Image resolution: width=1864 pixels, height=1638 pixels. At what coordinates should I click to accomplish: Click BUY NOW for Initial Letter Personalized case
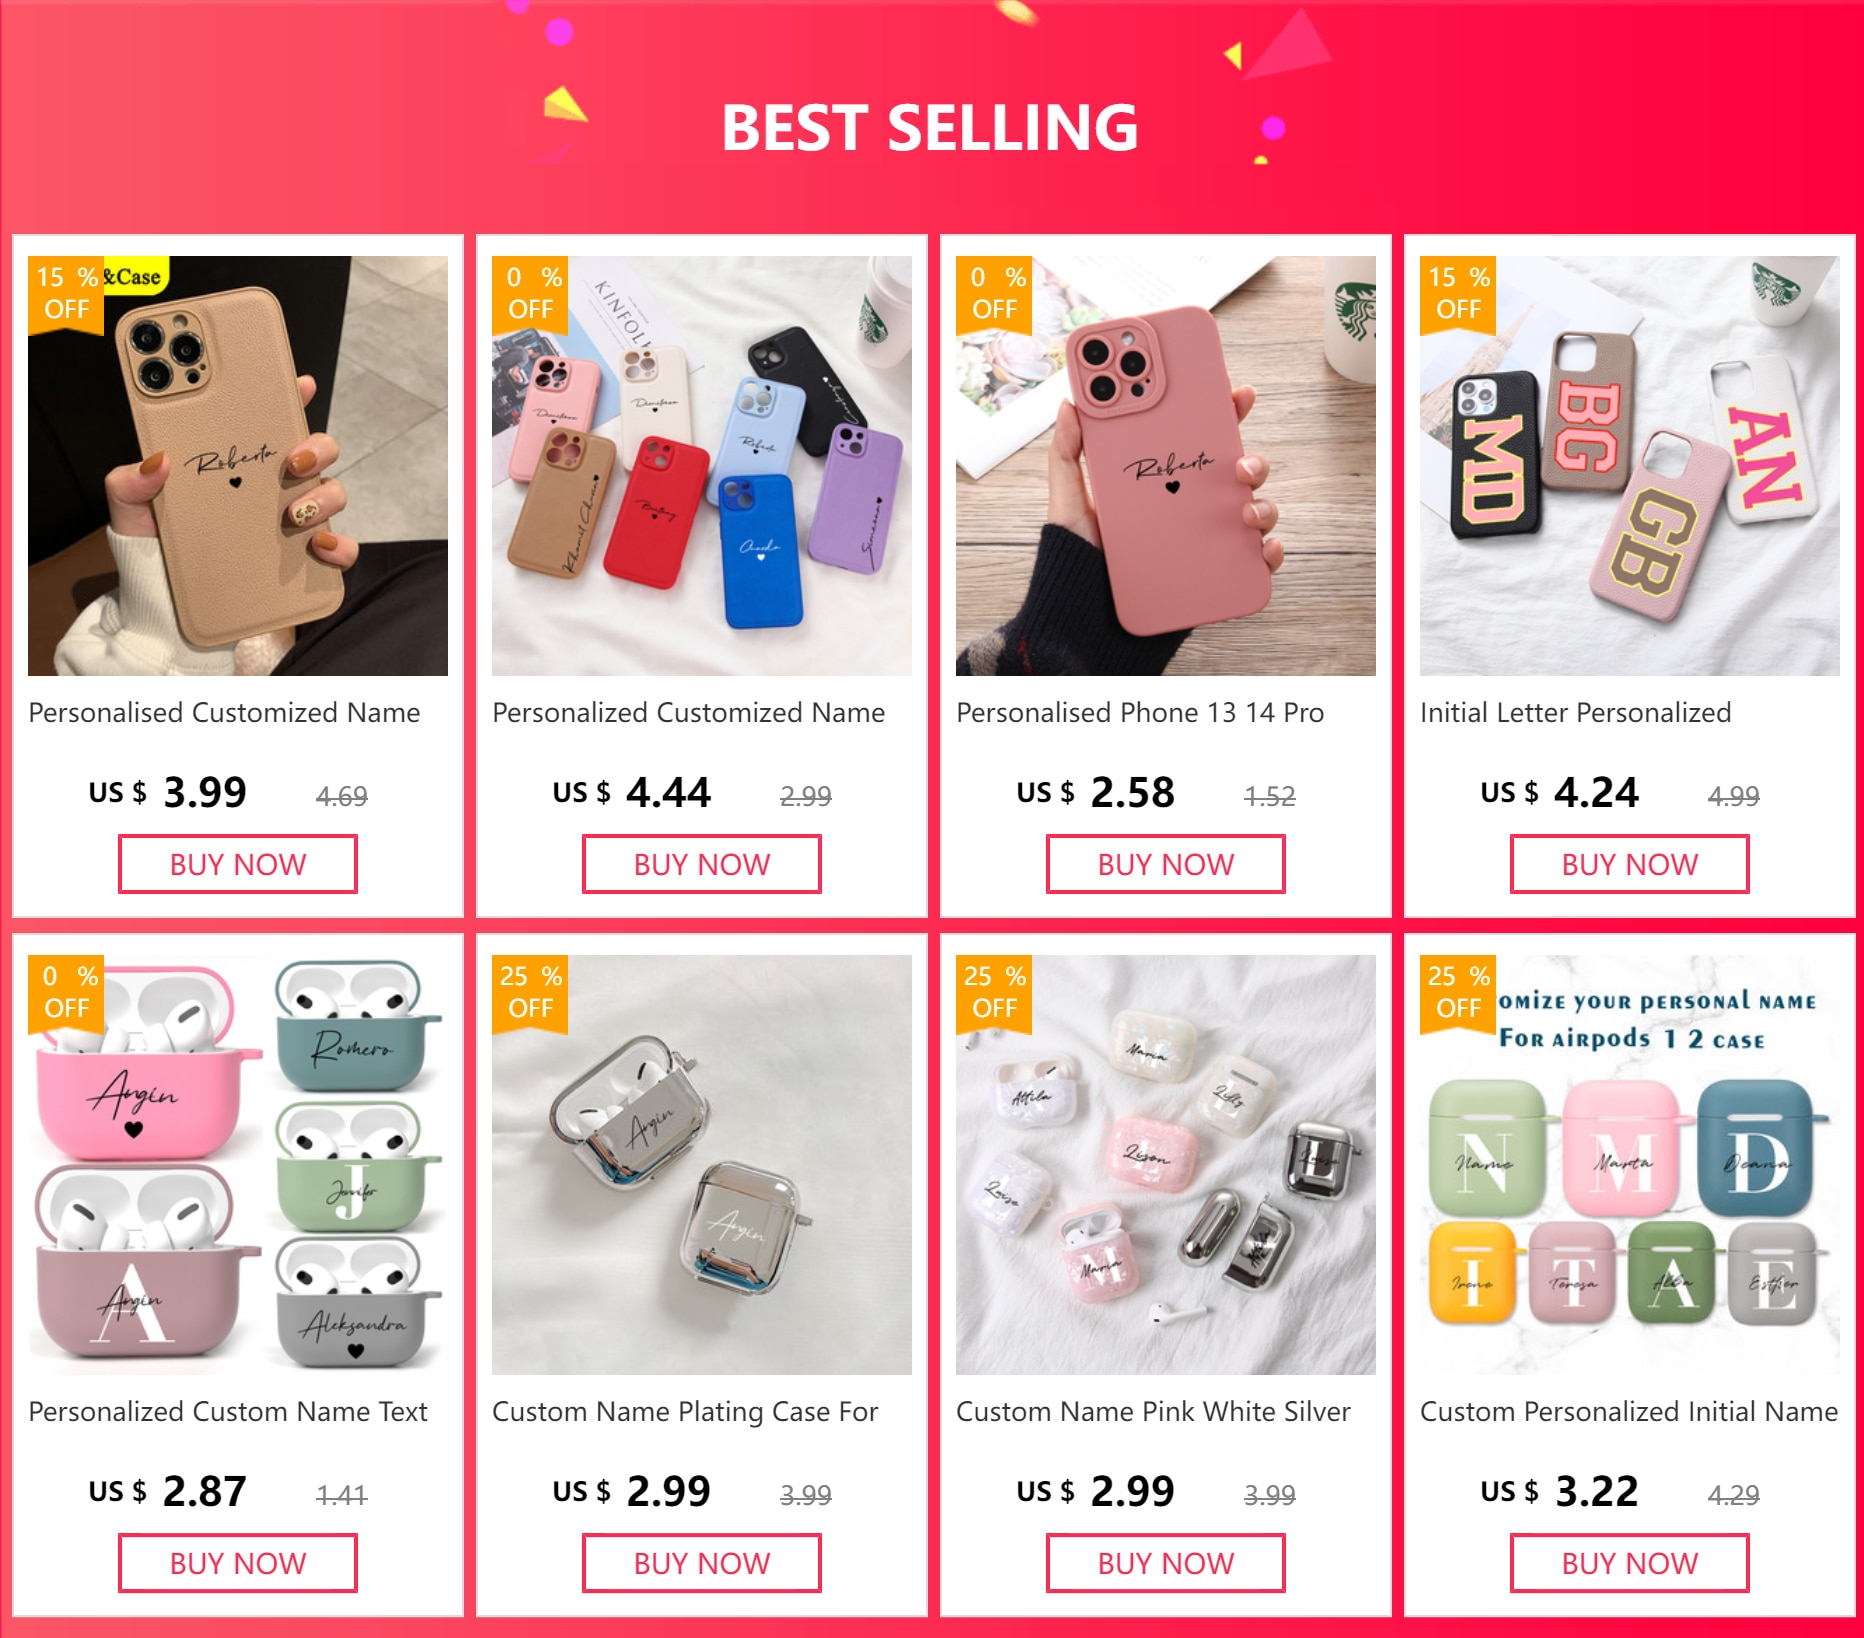pyautogui.click(x=1630, y=864)
